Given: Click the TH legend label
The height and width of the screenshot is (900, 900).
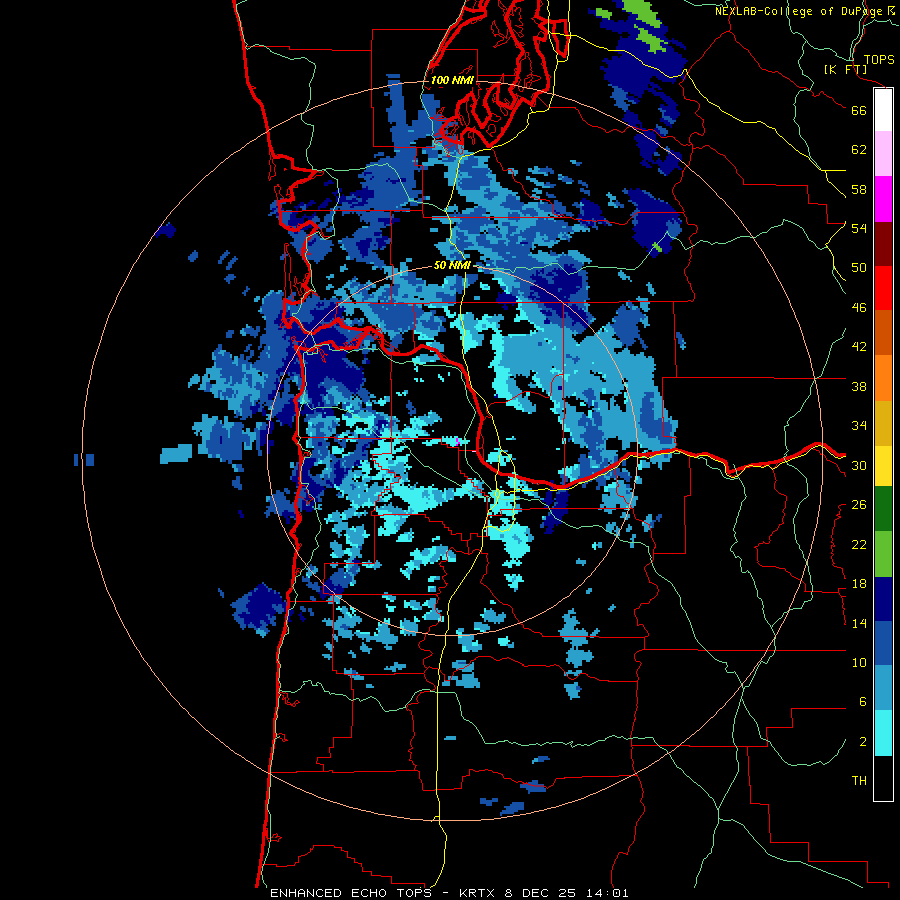Looking at the screenshot, I should coord(859,781).
